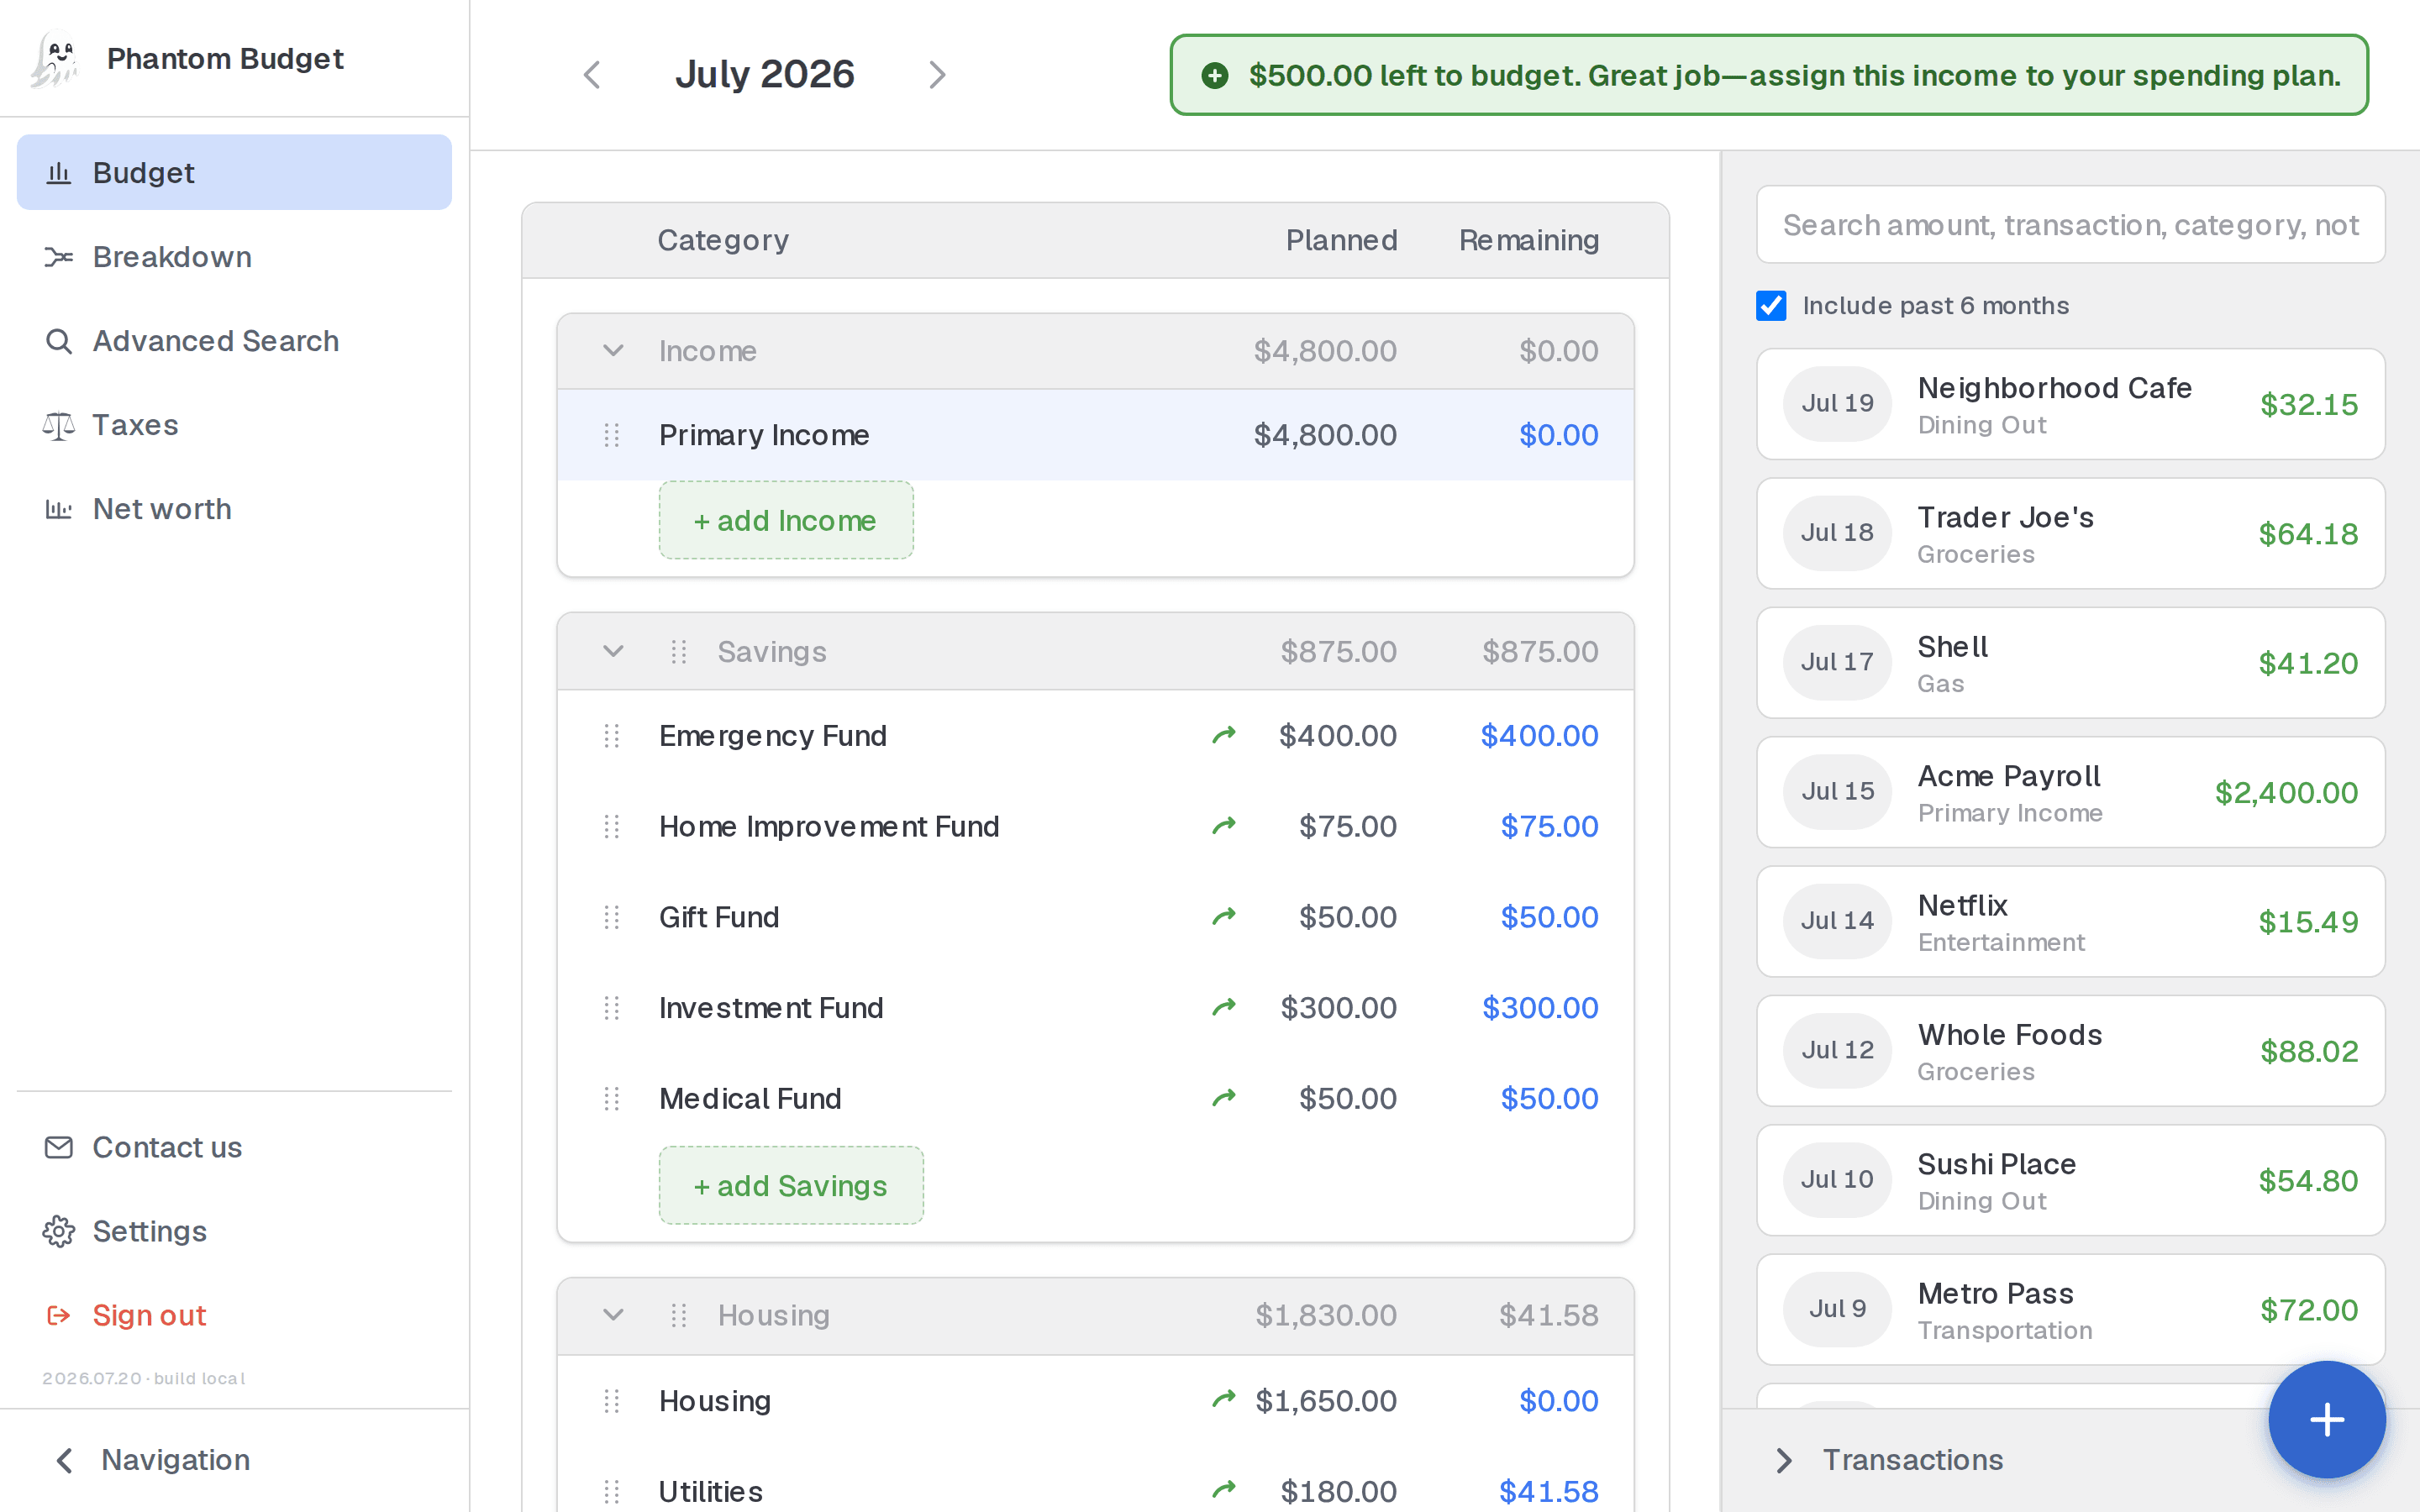Open the Metro Pass transaction

tap(2070, 1310)
